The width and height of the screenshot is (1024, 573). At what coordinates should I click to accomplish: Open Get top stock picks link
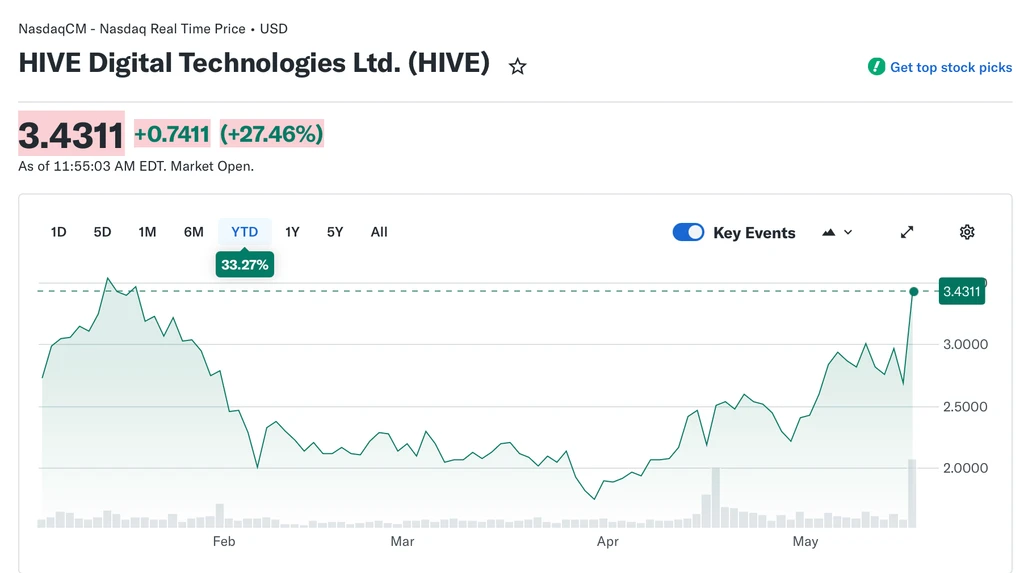click(x=951, y=67)
